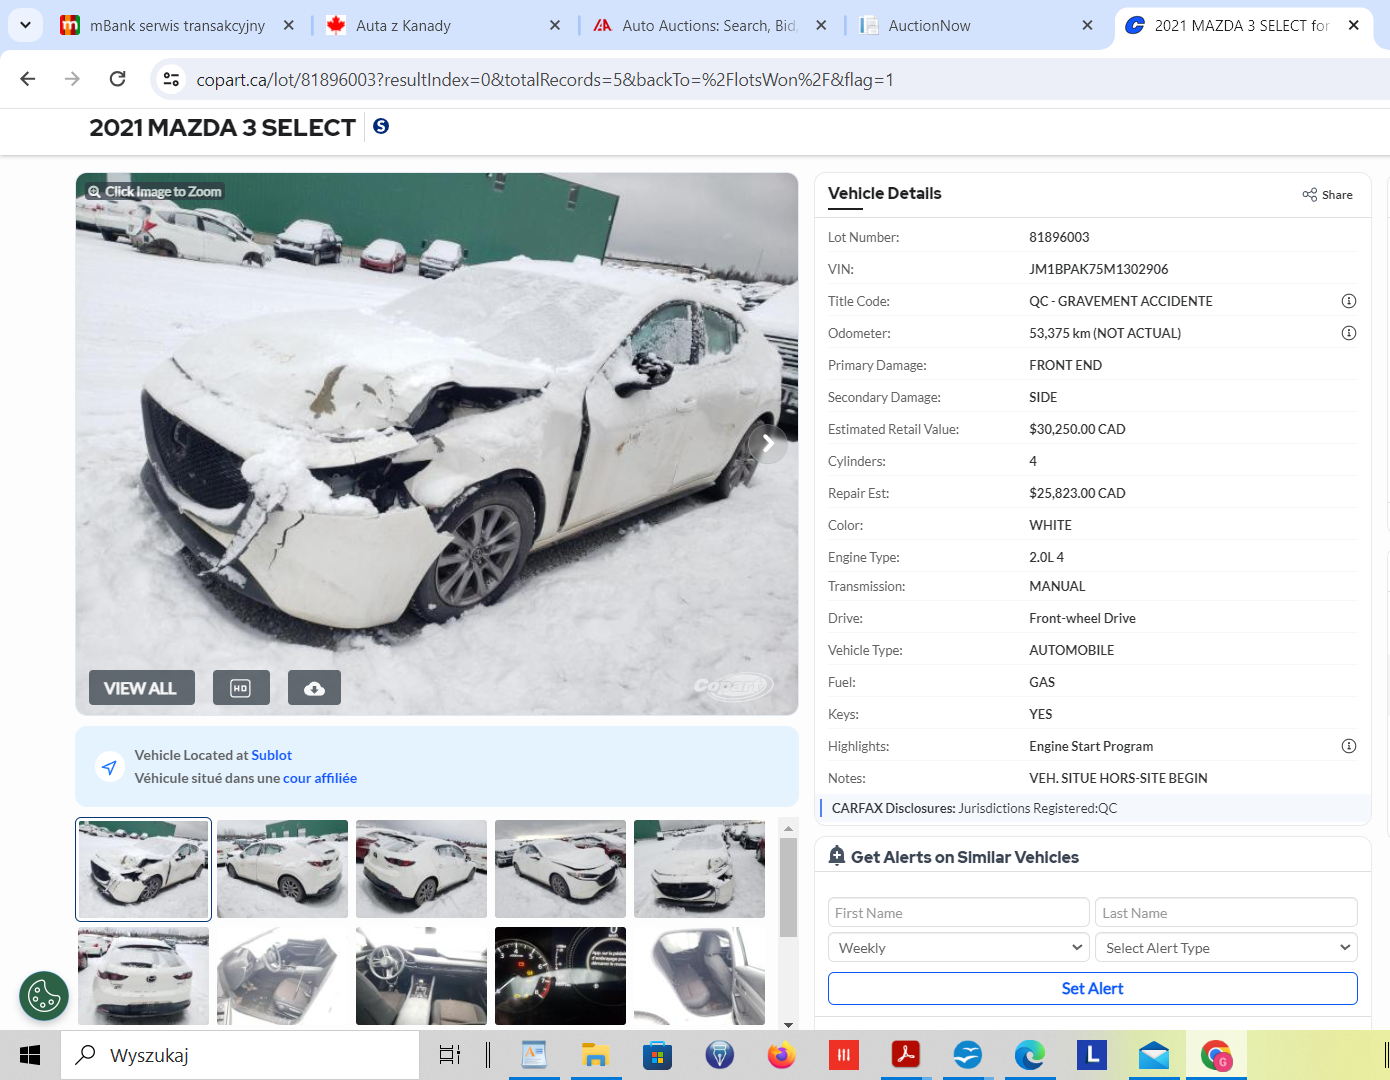Open the Weekly frequency dropdown

(x=958, y=948)
